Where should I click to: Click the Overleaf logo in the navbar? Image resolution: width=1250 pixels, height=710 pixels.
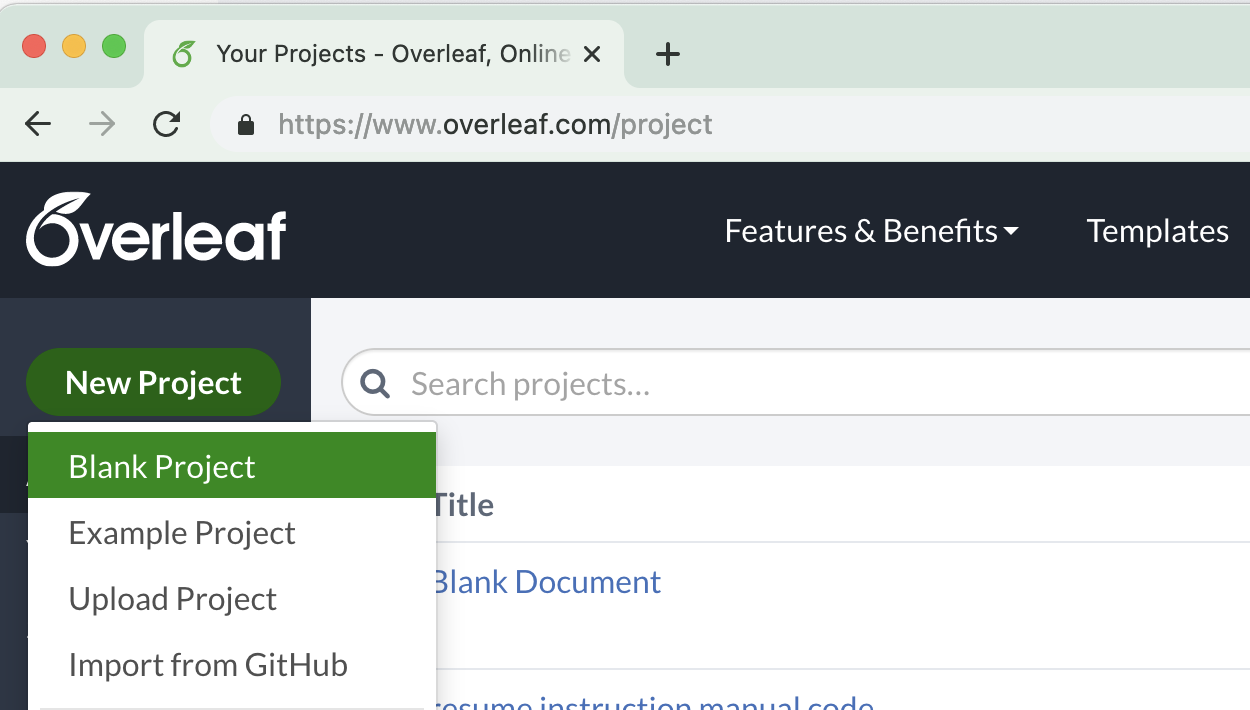coord(155,230)
